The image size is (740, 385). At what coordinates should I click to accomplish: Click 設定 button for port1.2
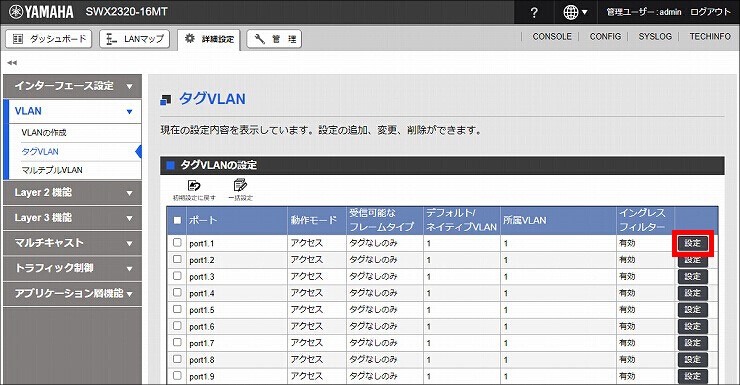click(x=693, y=260)
